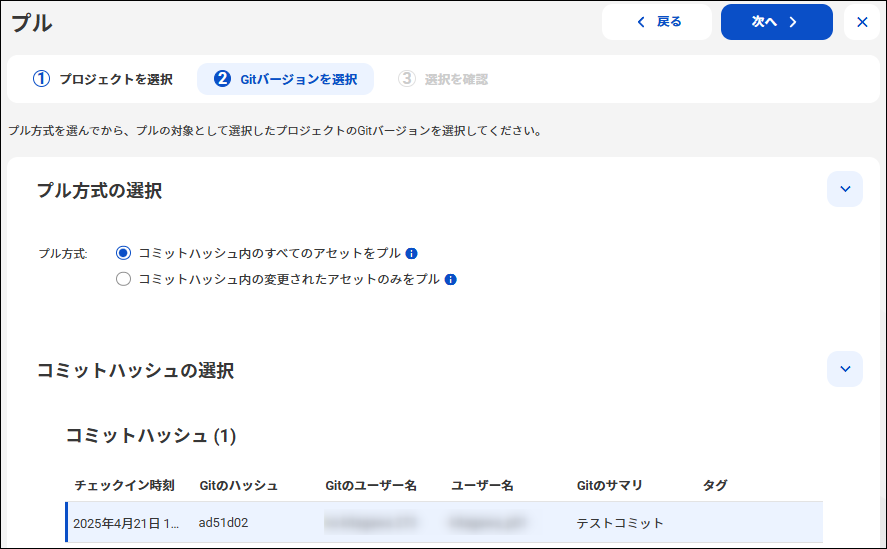This screenshot has height=549, width=887.
Task: Click info icon next to 変更されたアセットのみをプル
Action: click(x=451, y=280)
